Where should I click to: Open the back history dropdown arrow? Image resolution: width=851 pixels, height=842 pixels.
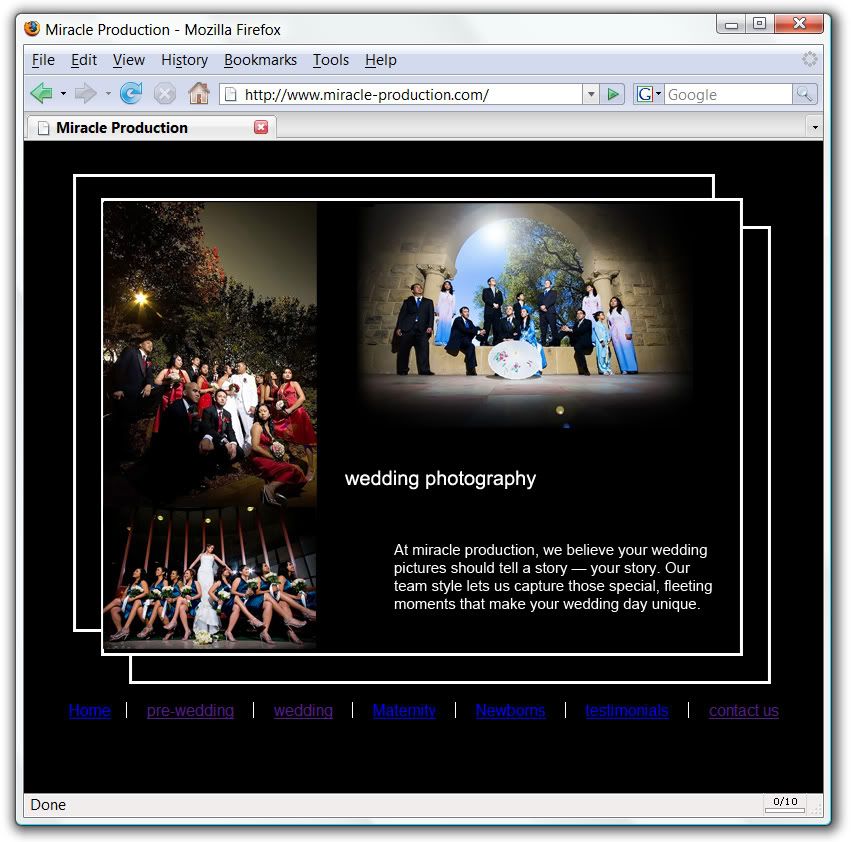63,94
